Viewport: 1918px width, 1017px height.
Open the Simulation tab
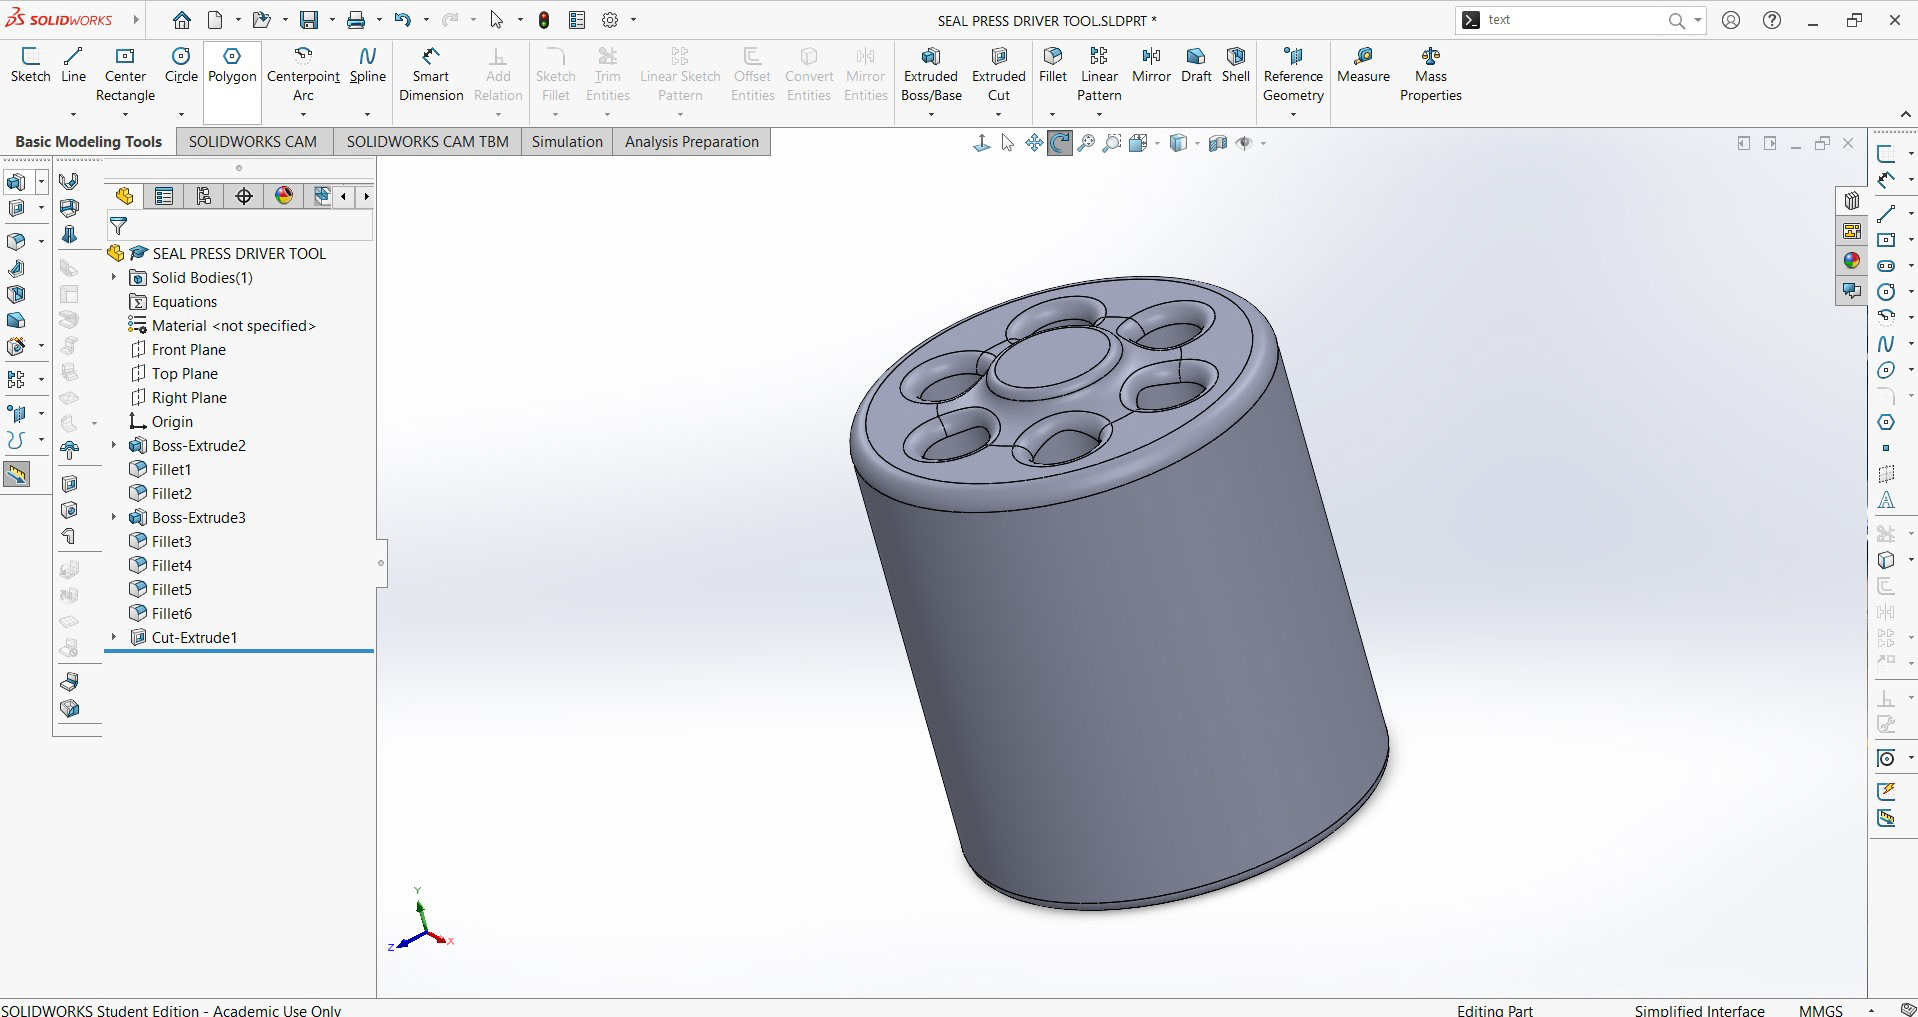567,142
